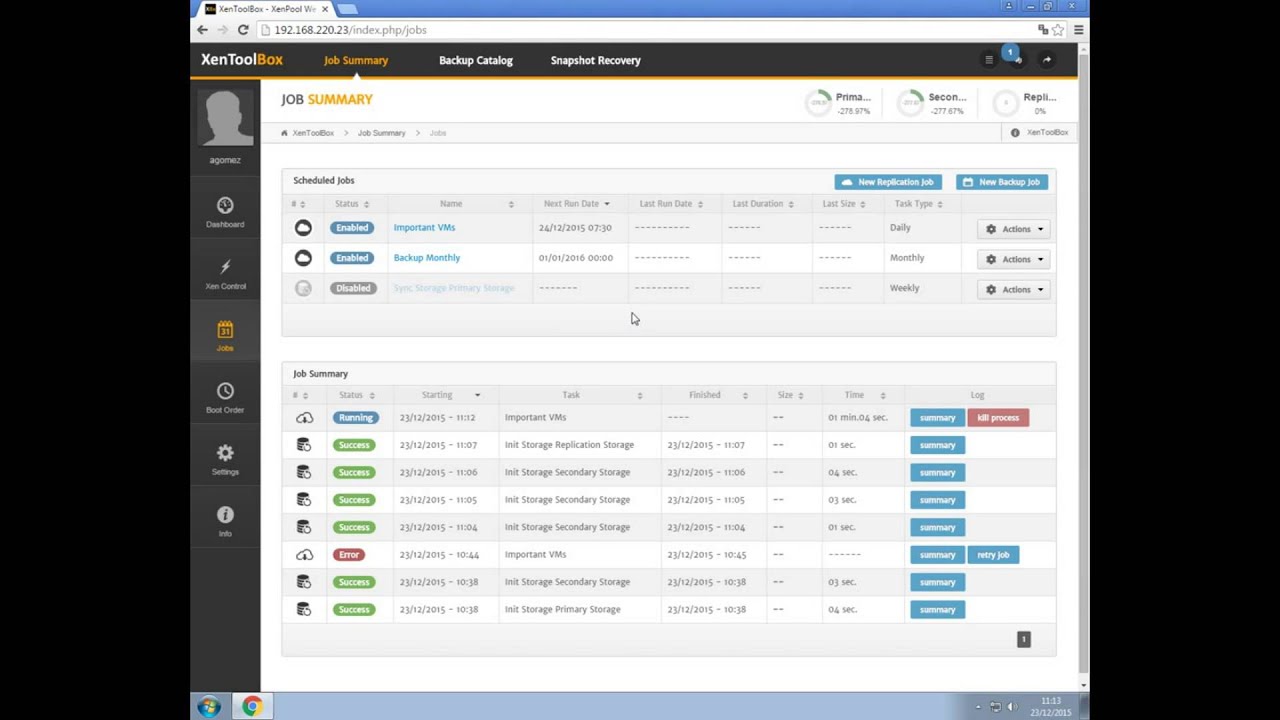Open the Info icon in sidebar

(x=225, y=514)
